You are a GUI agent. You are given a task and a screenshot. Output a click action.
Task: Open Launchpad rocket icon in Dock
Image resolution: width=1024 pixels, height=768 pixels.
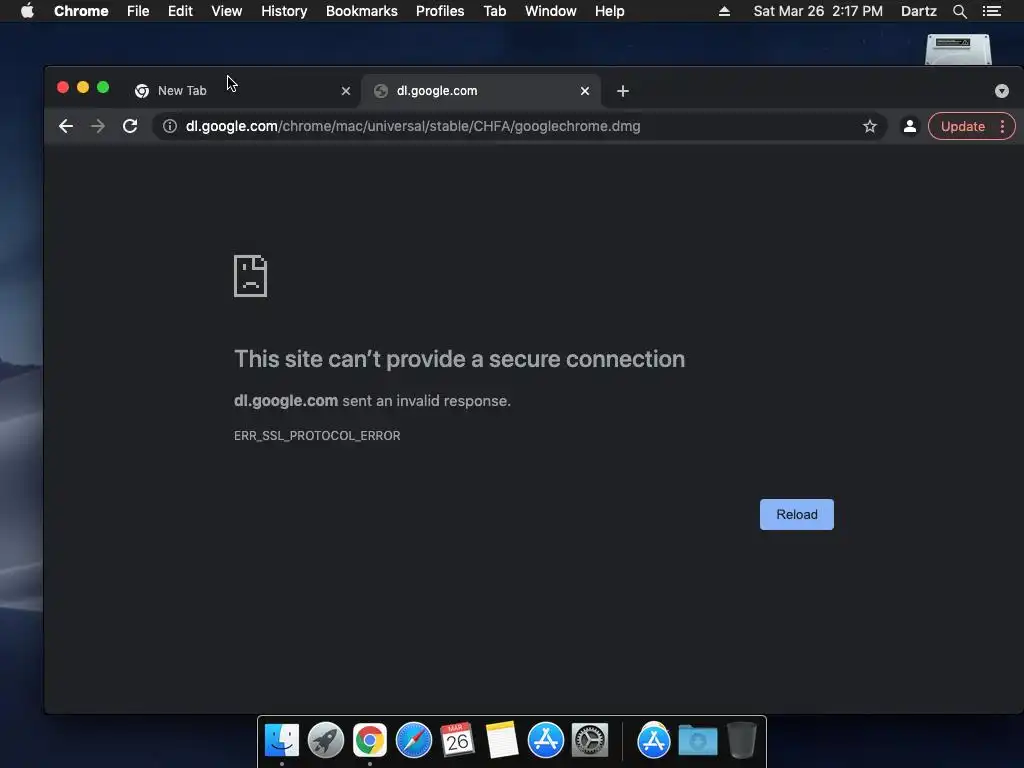(325, 740)
